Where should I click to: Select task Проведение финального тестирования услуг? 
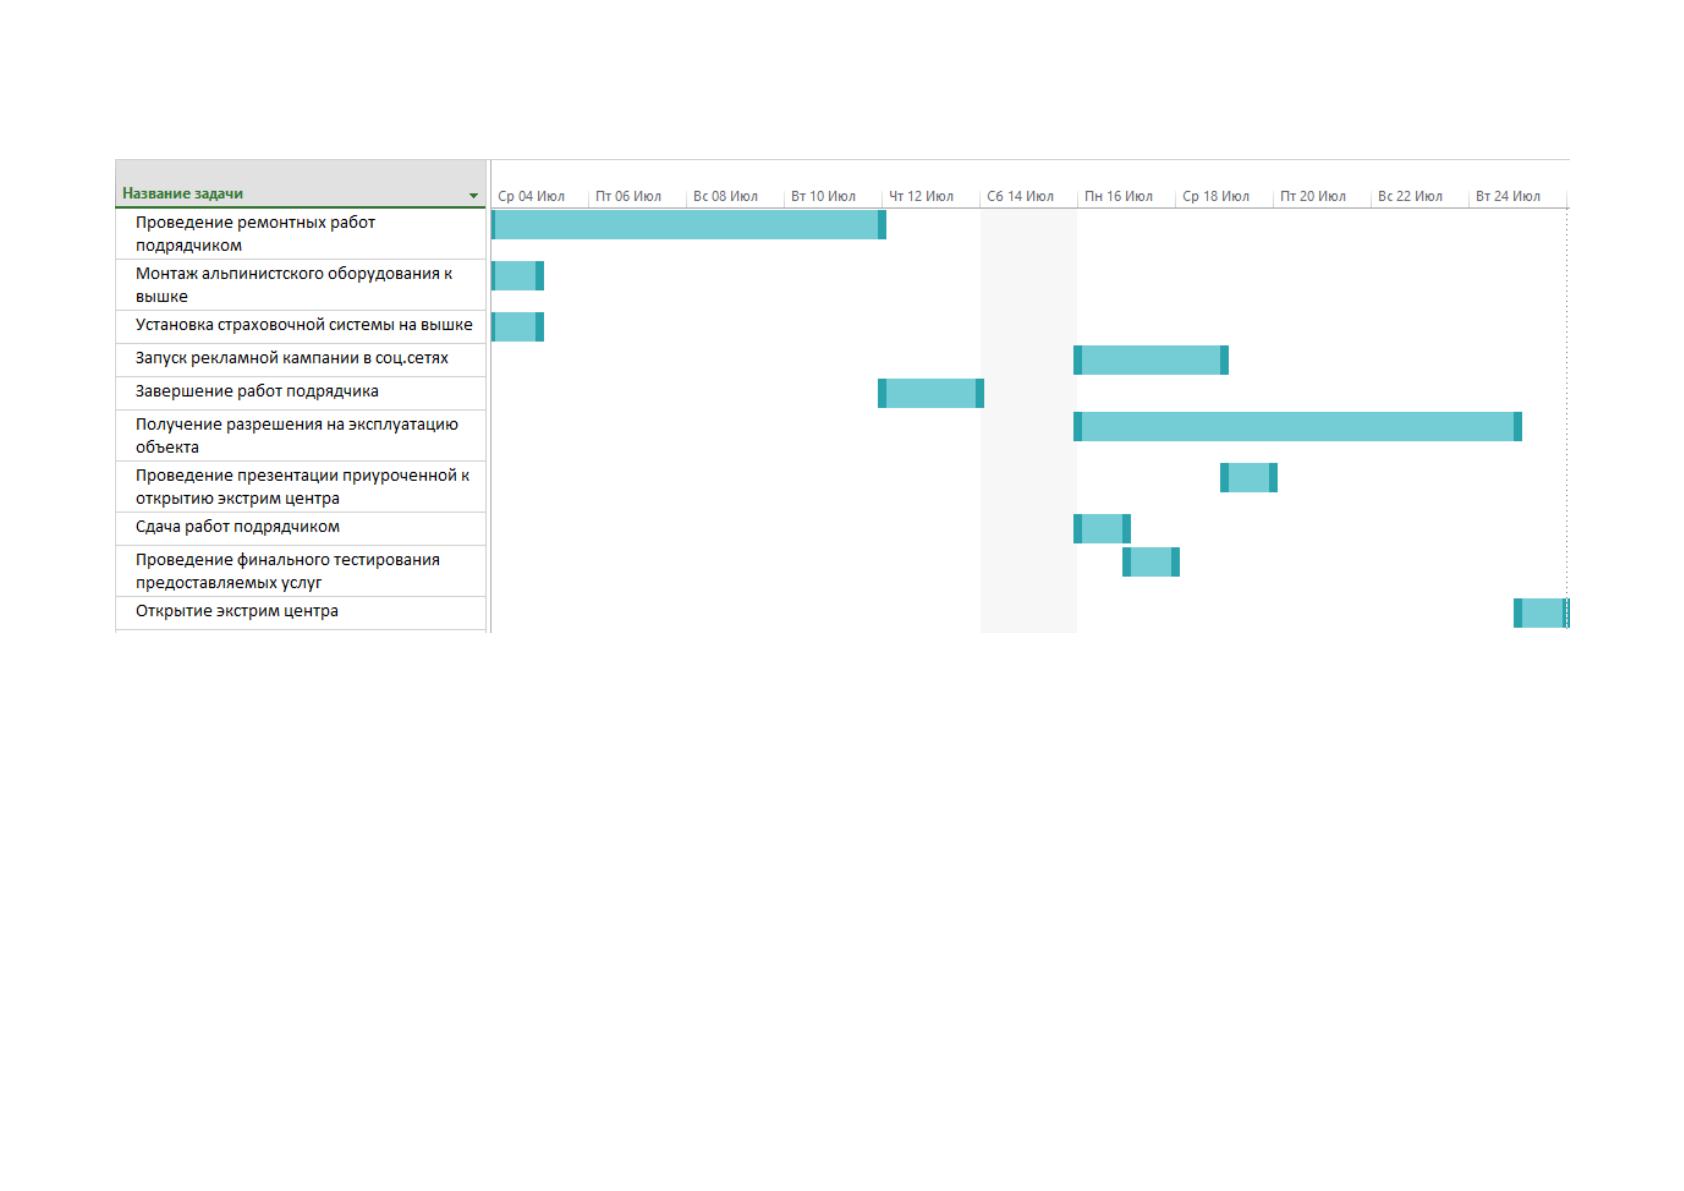click(x=301, y=571)
